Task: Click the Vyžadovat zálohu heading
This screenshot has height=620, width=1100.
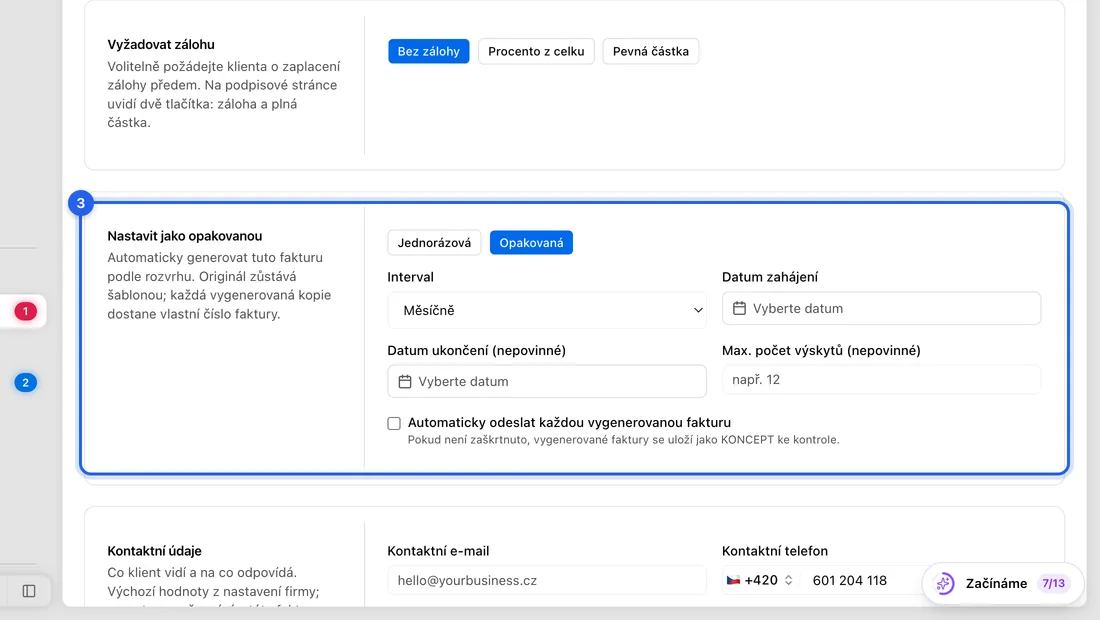Action: pyautogui.click(x=161, y=44)
